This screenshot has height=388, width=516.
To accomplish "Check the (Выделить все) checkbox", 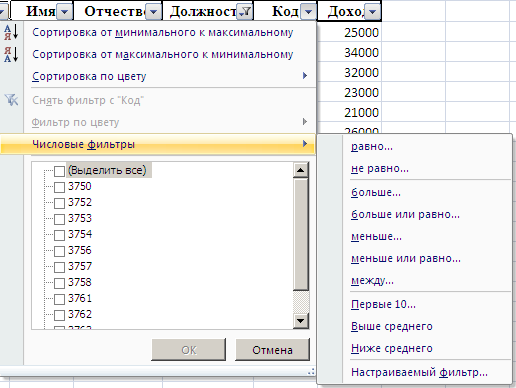I will [x=59, y=171].
